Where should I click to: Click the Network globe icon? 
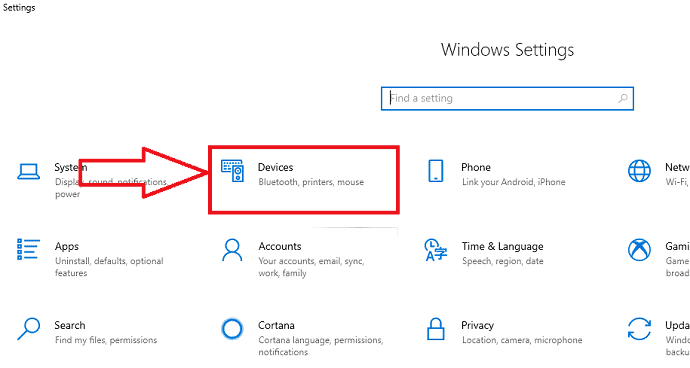tap(639, 171)
